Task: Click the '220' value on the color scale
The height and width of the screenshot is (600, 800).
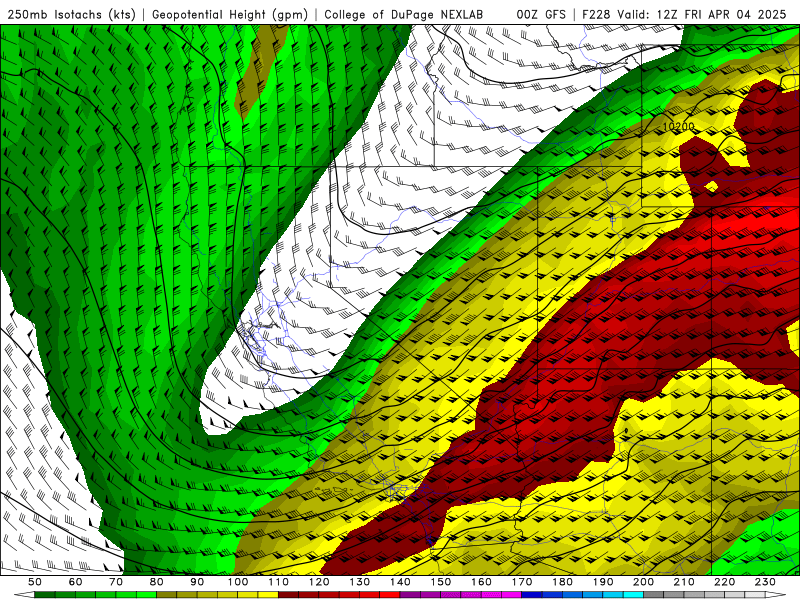Action: (x=724, y=582)
